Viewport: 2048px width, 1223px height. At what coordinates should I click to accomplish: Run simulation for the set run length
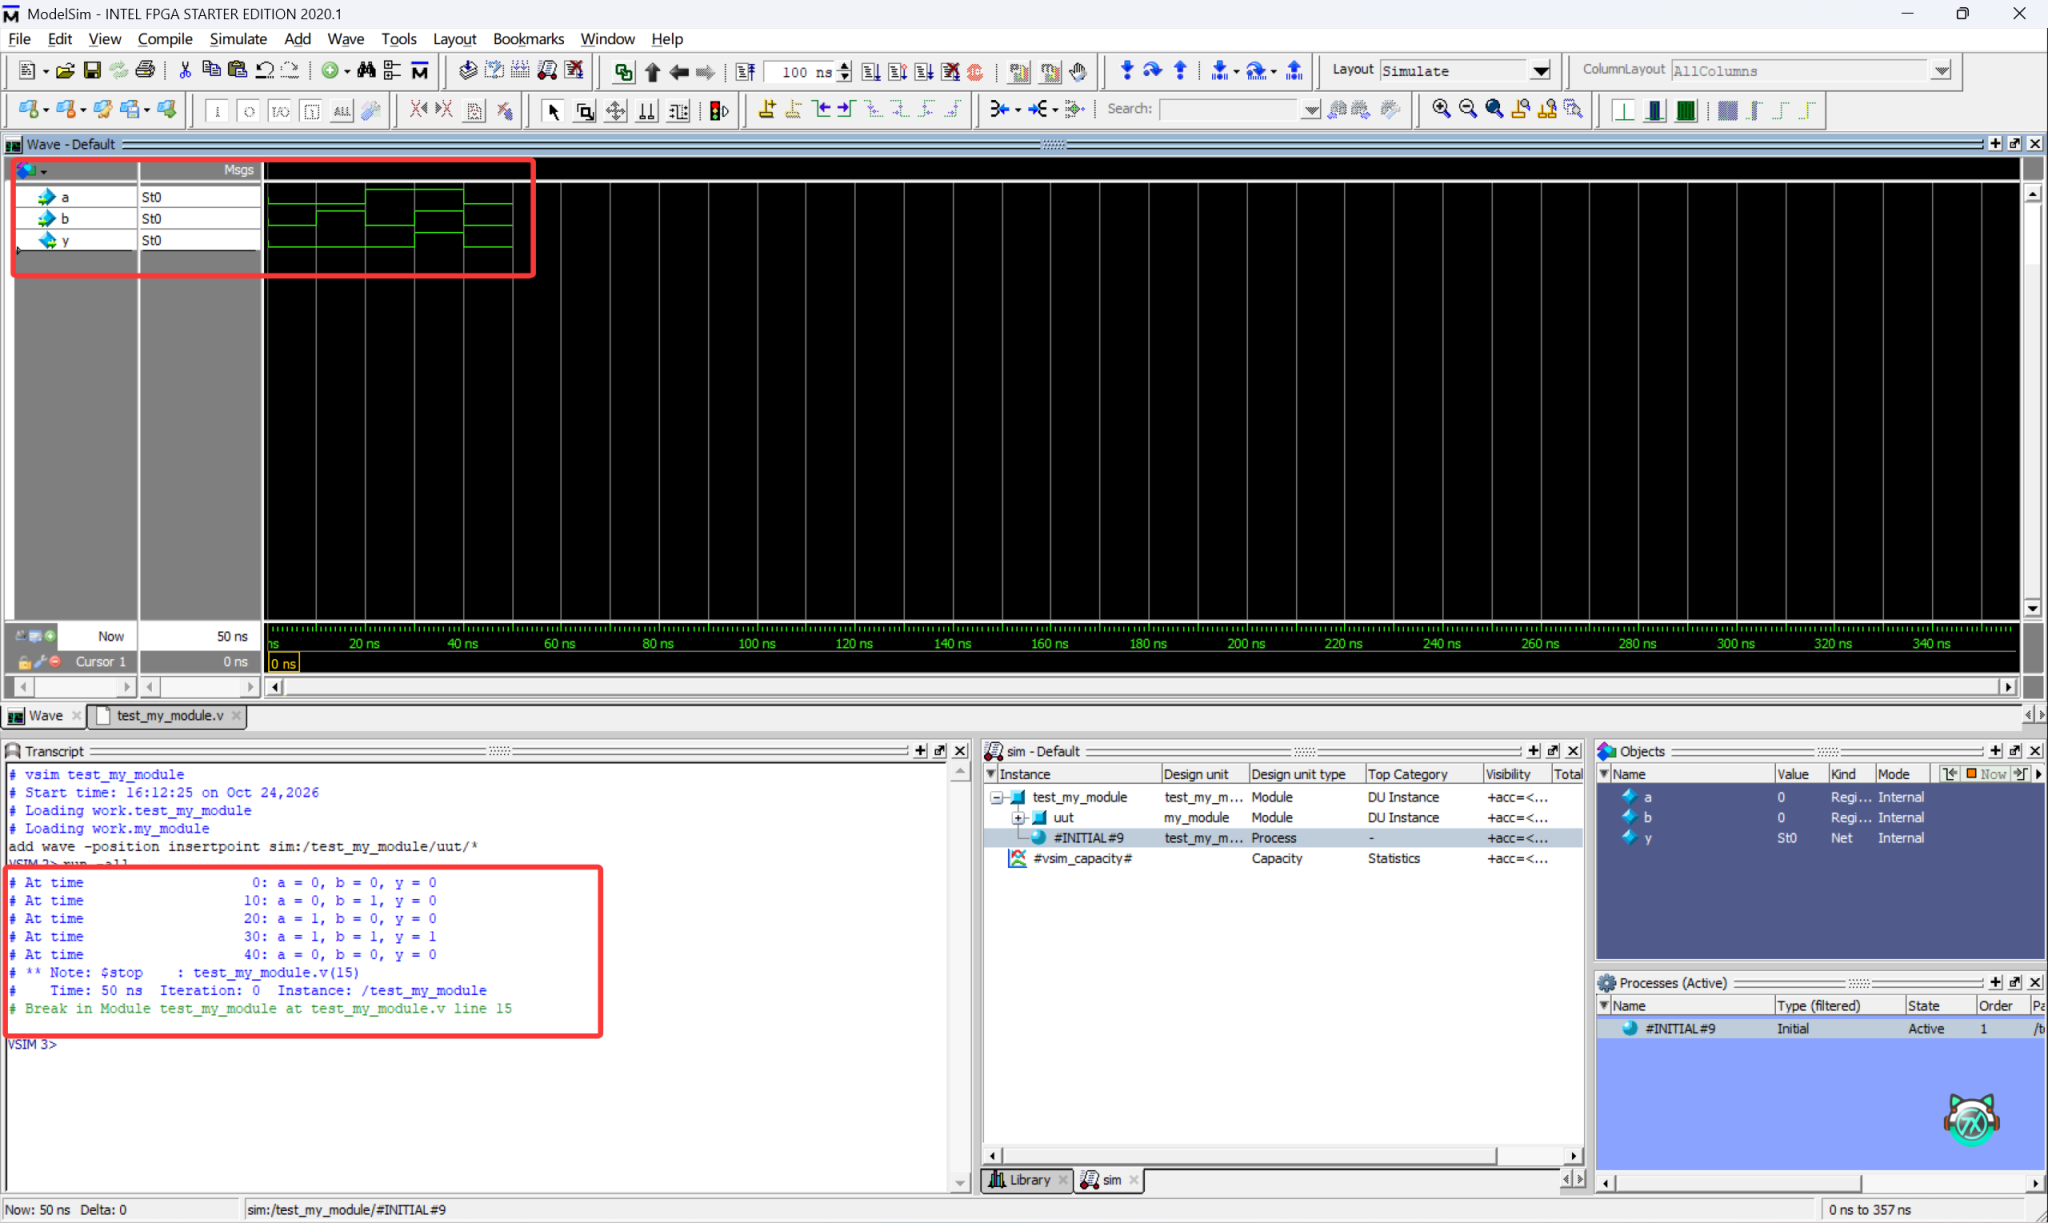click(x=871, y=71)
